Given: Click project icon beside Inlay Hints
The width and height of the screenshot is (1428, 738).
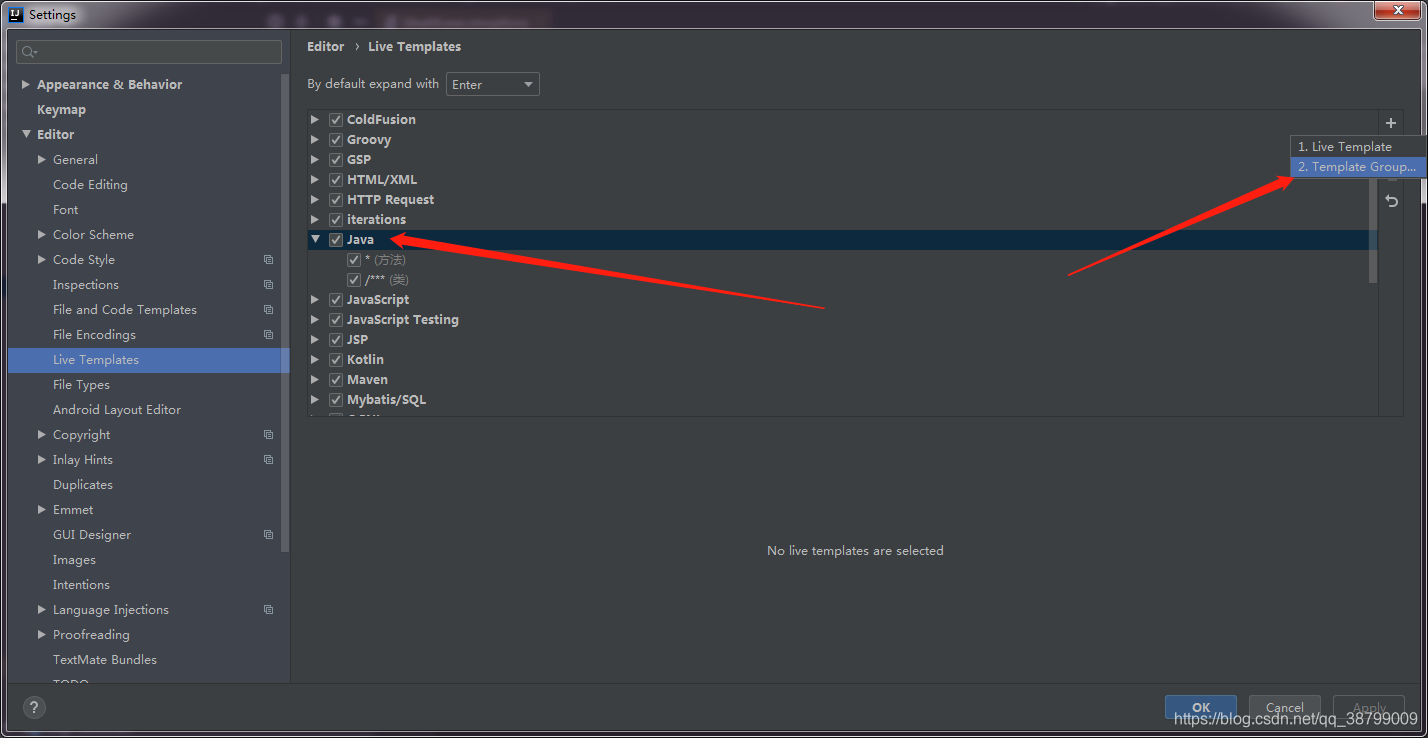Looking at the screenshot, I should coord(268,460).
